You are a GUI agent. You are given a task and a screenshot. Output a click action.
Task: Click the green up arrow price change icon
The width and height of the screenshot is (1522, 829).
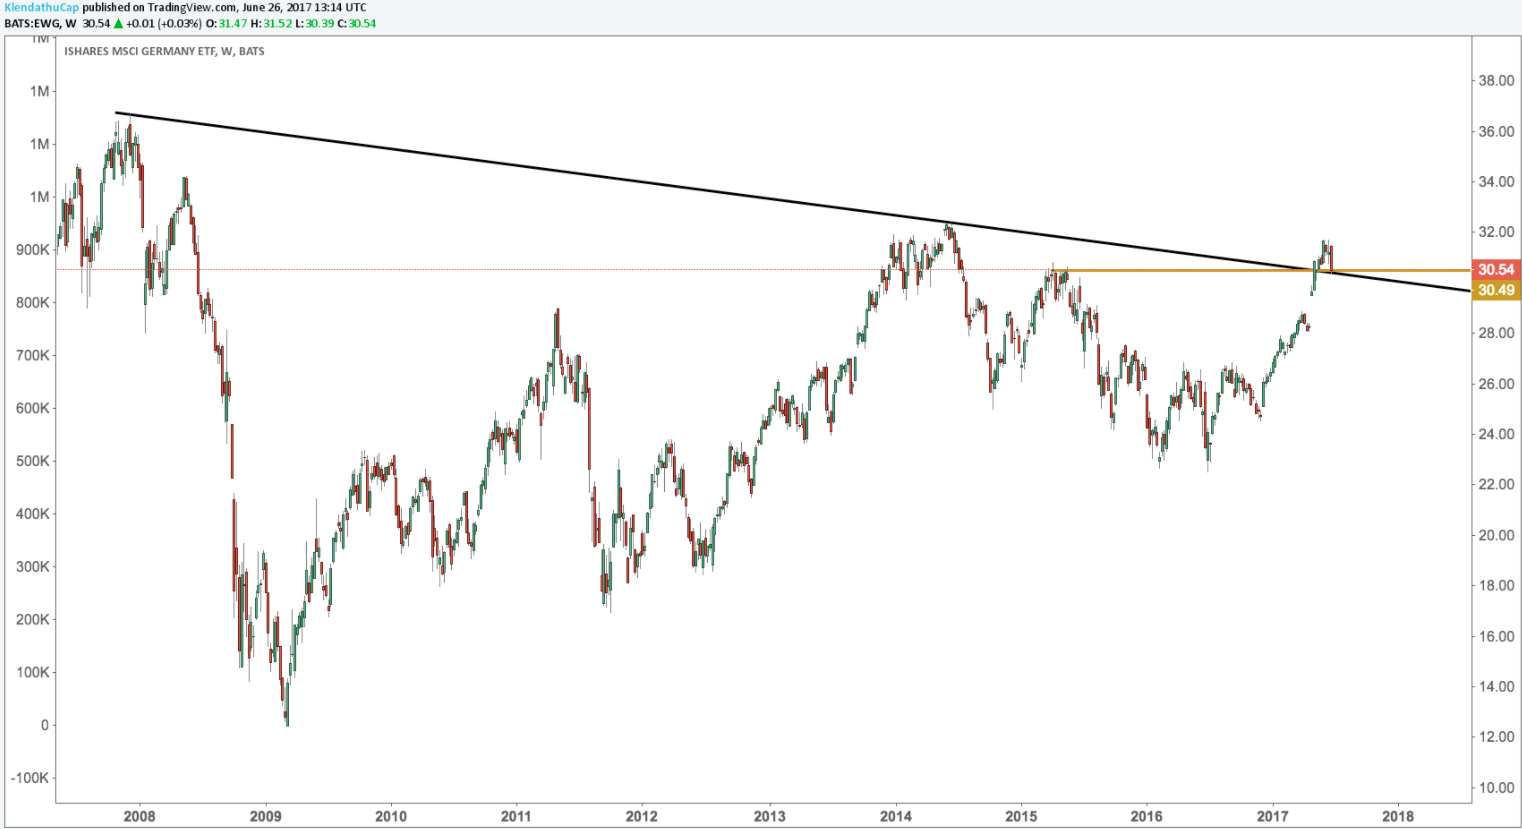coord(119,23)
